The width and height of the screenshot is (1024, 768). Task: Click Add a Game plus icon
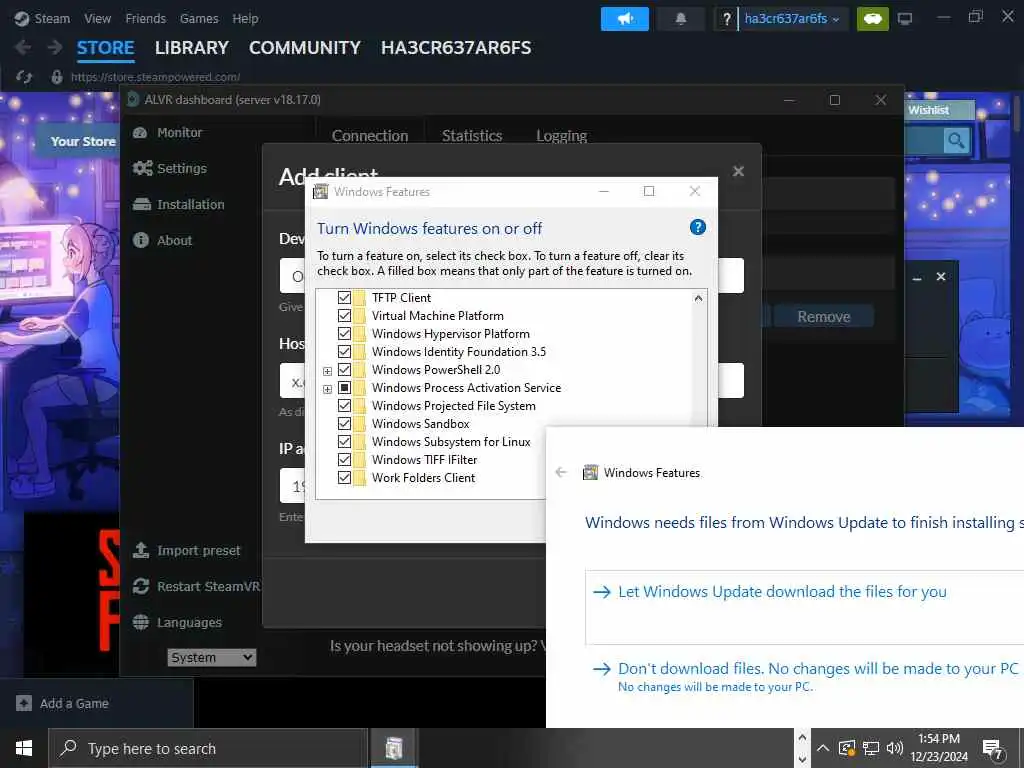pos(24,703)
